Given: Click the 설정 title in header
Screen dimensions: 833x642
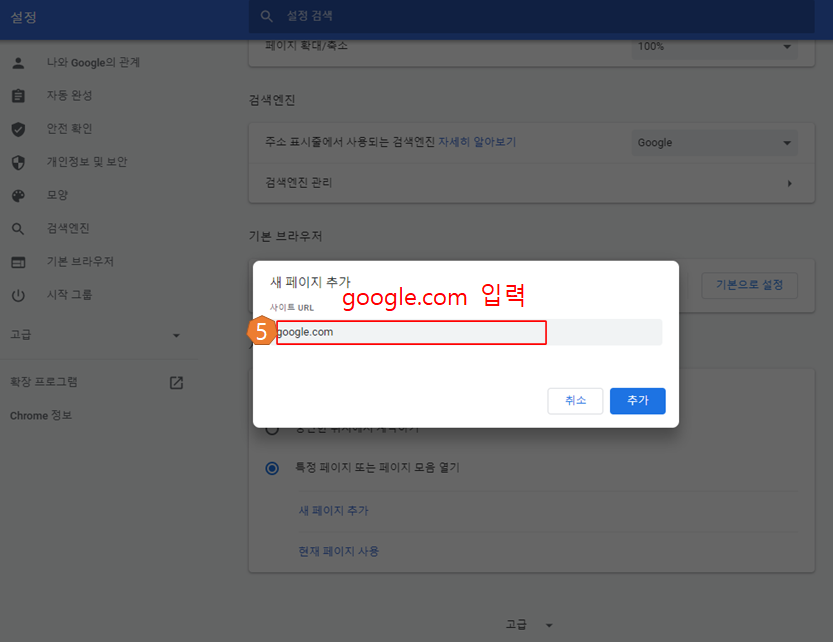Looking at the screenshot, I should 23,17.
